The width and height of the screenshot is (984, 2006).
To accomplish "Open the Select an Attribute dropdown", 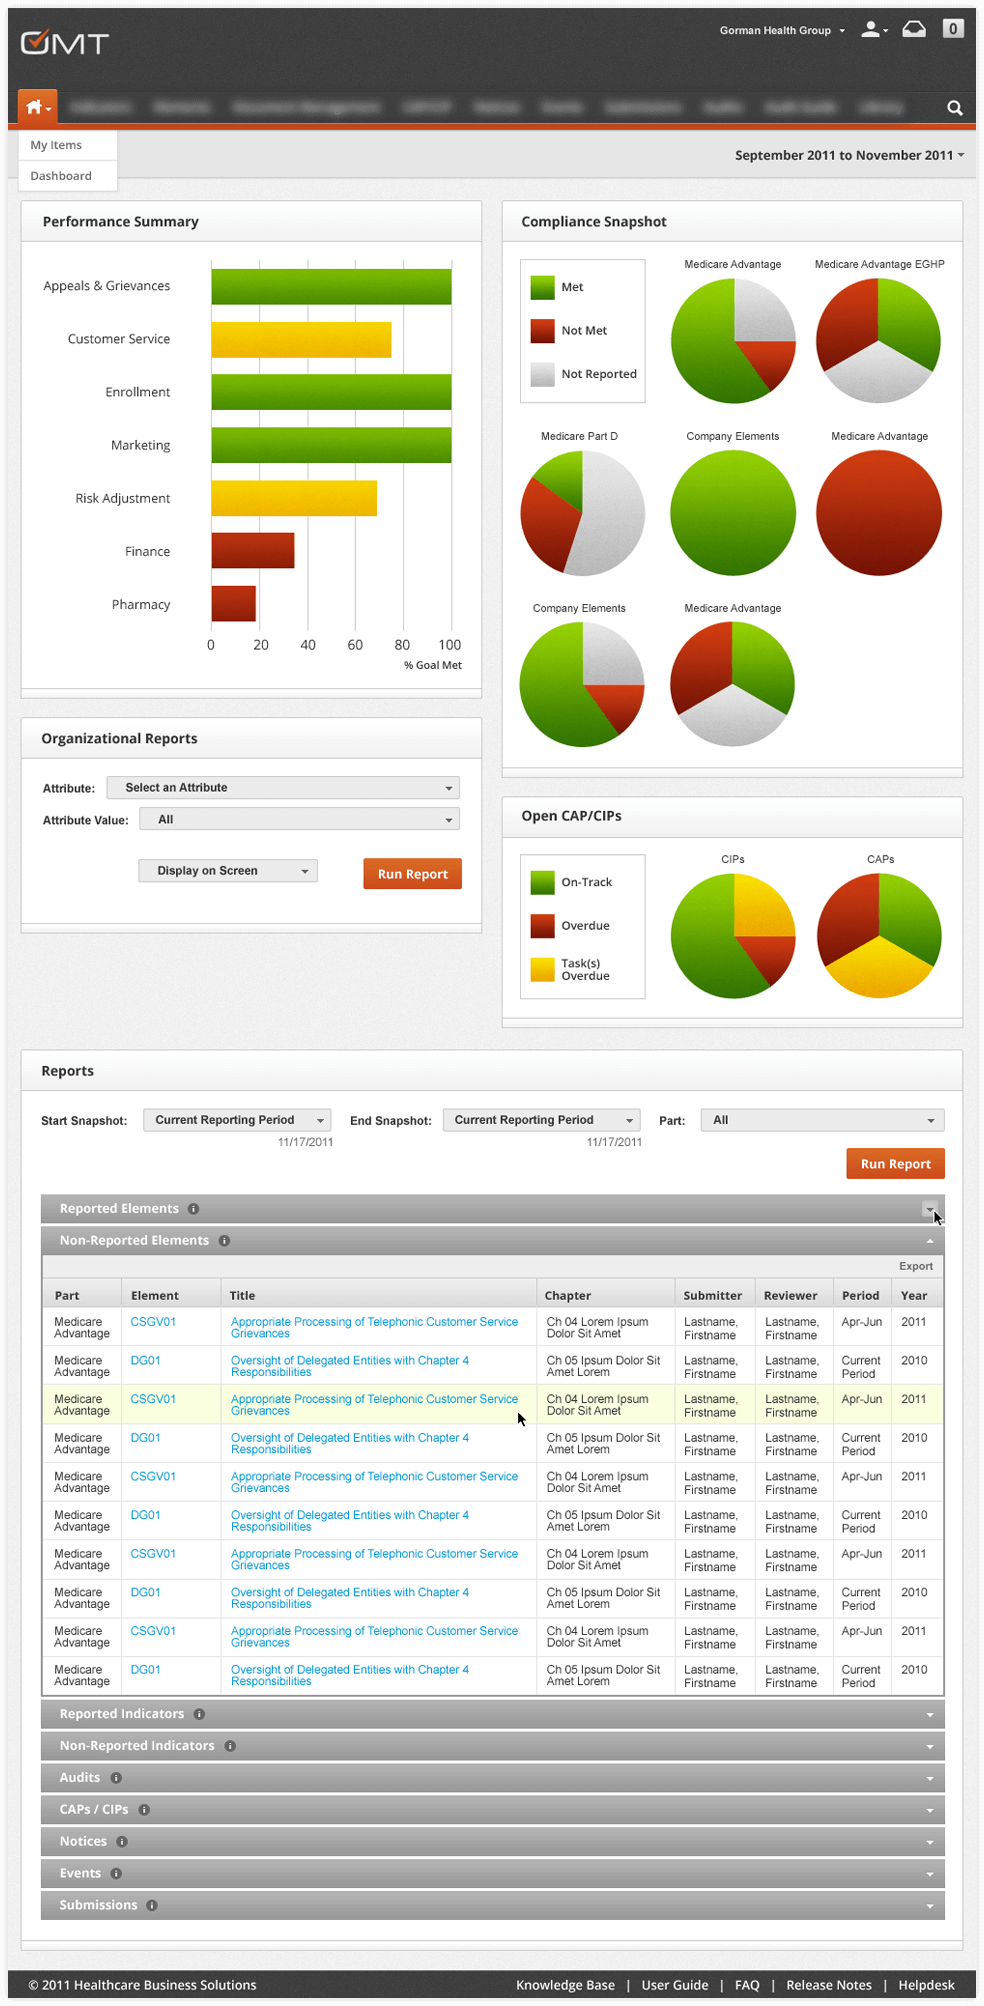I will 283,788.
